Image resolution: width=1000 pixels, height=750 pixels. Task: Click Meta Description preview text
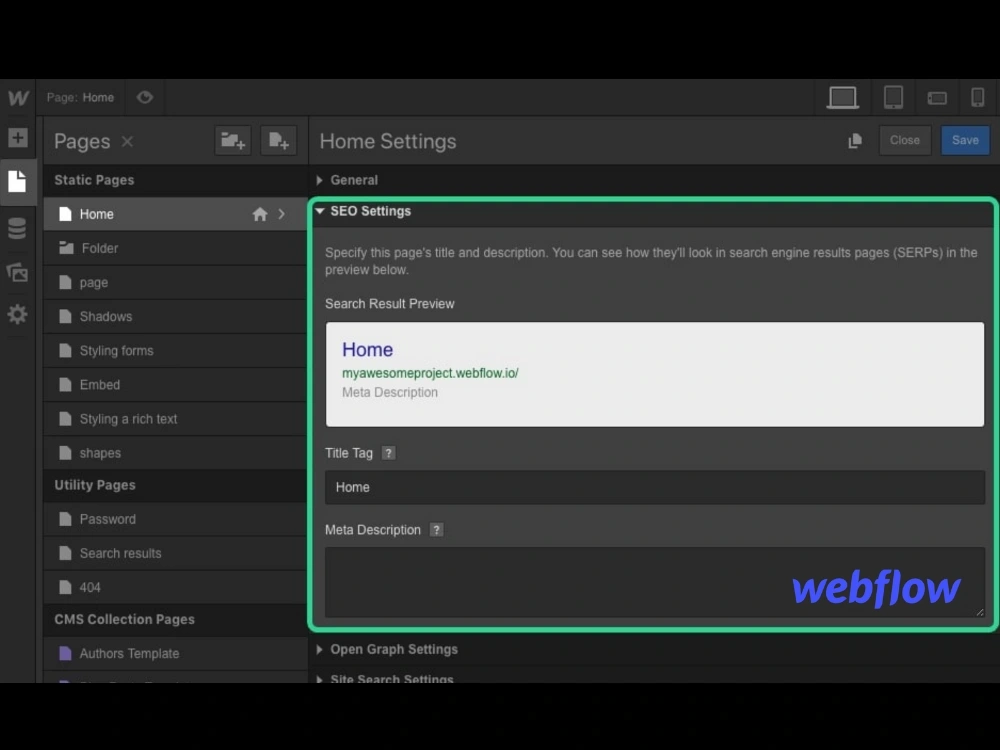(390, 393)
